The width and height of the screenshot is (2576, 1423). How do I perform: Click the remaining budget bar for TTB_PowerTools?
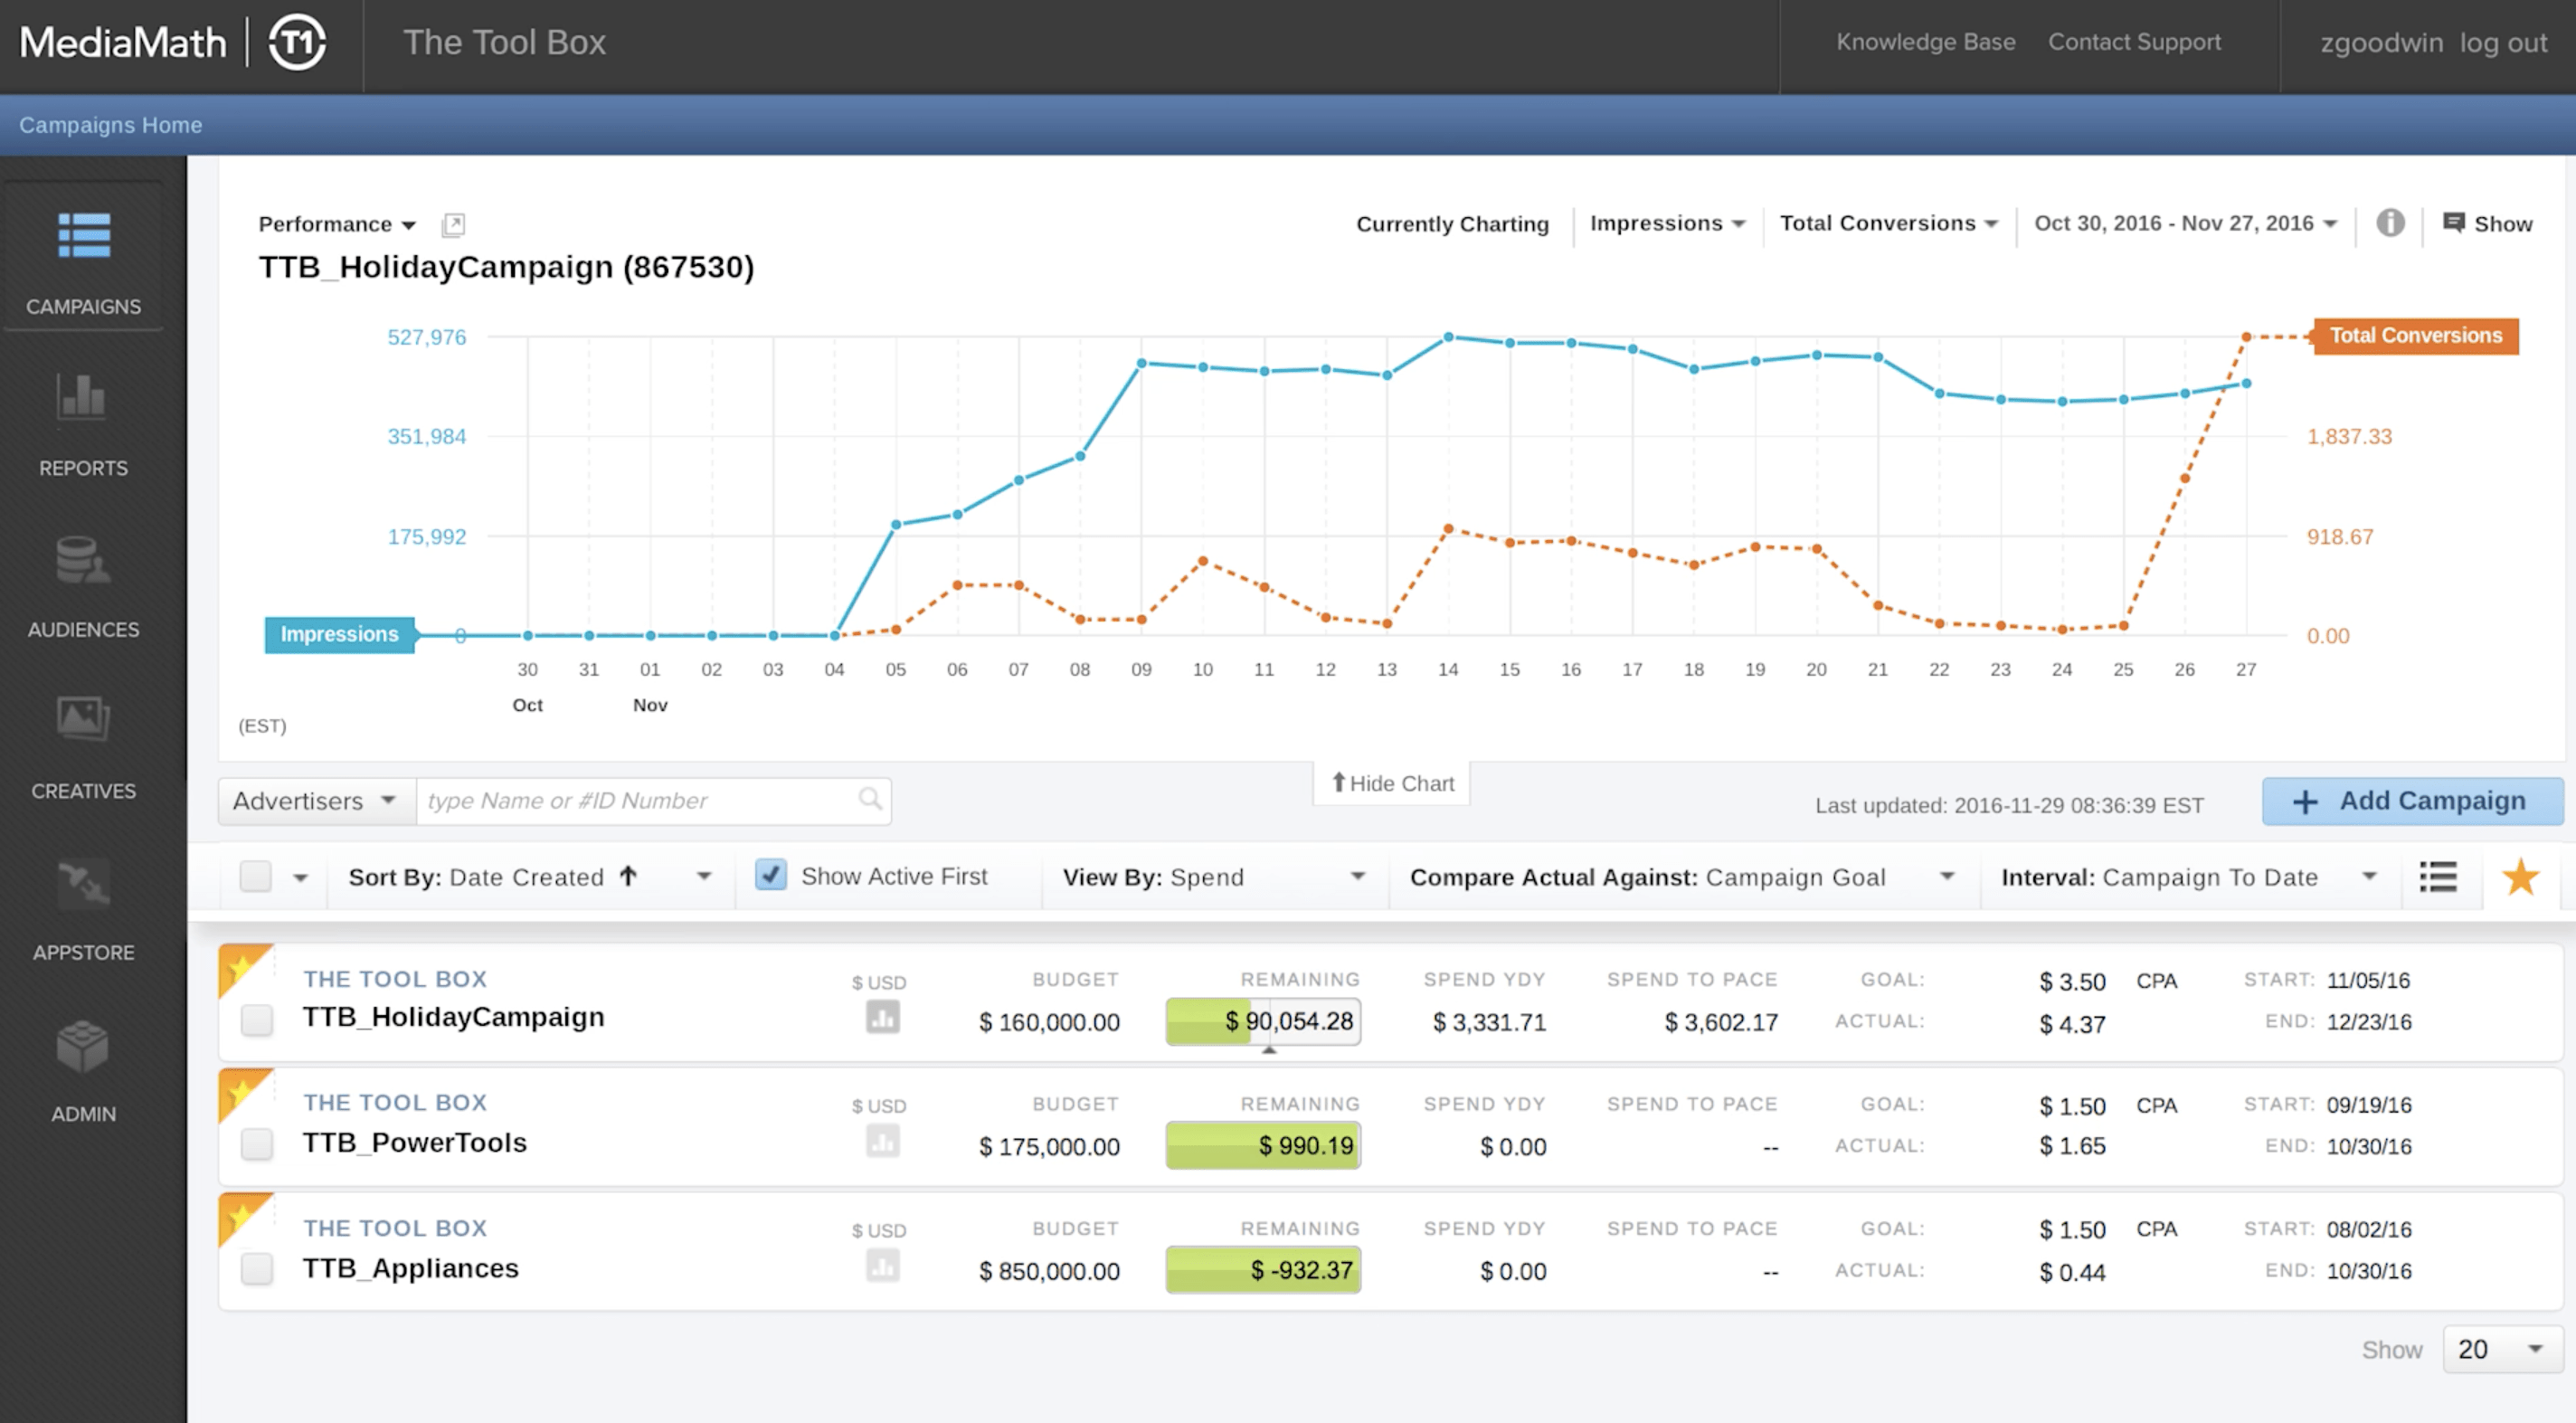point(1263,1146)
